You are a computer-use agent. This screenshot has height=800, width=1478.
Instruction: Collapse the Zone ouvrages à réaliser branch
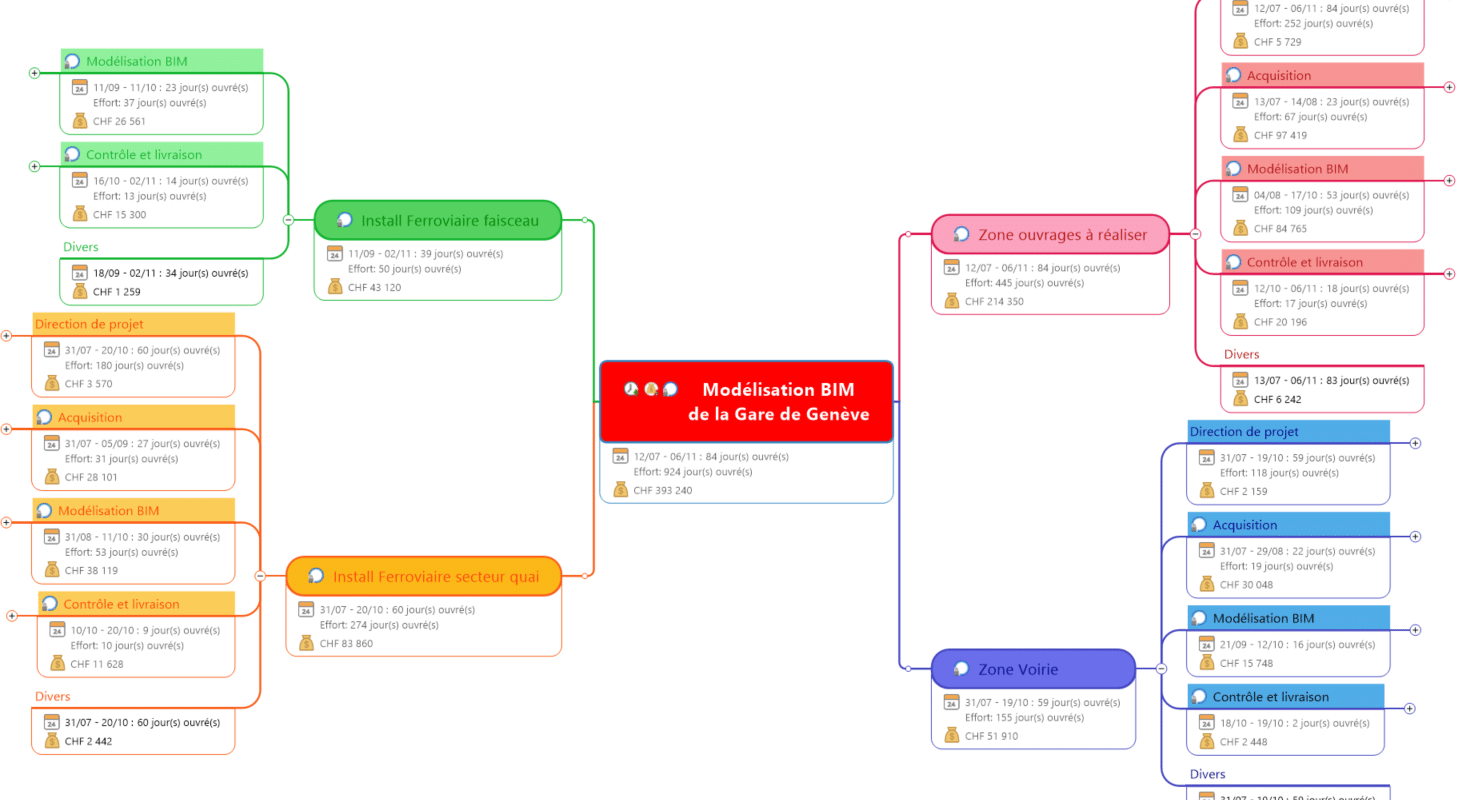1195,234
